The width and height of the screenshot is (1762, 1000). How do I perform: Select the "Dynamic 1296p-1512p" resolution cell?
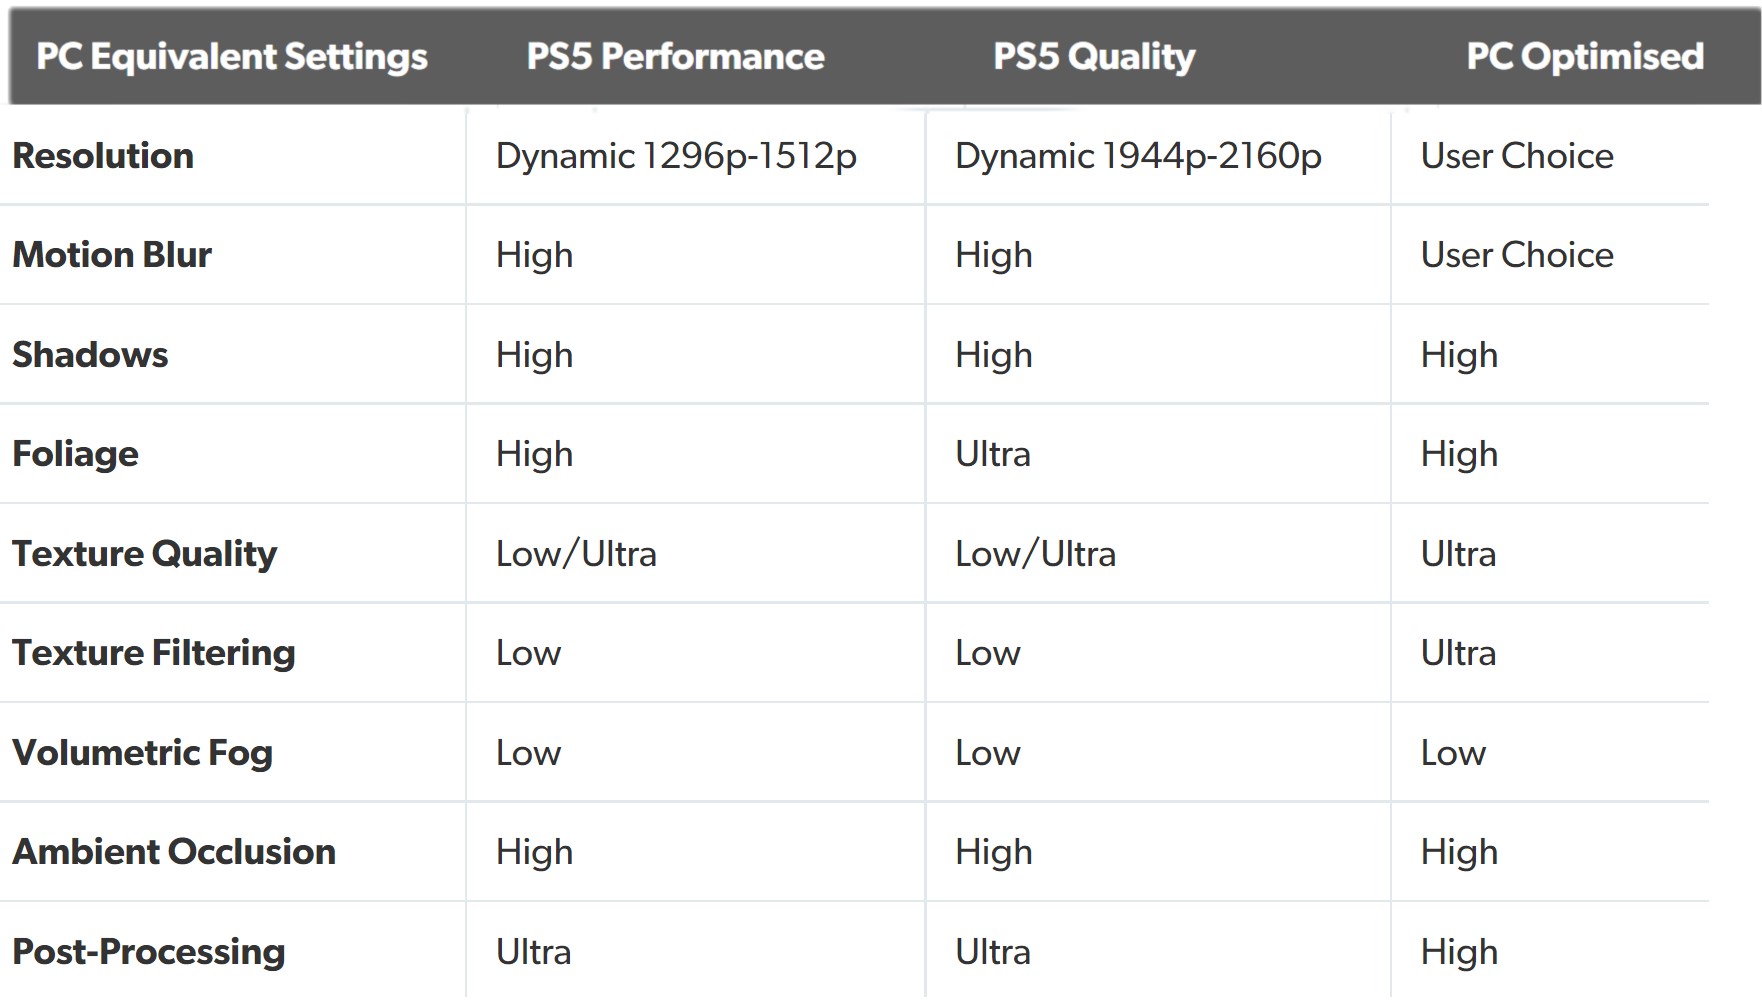point(676,156)
